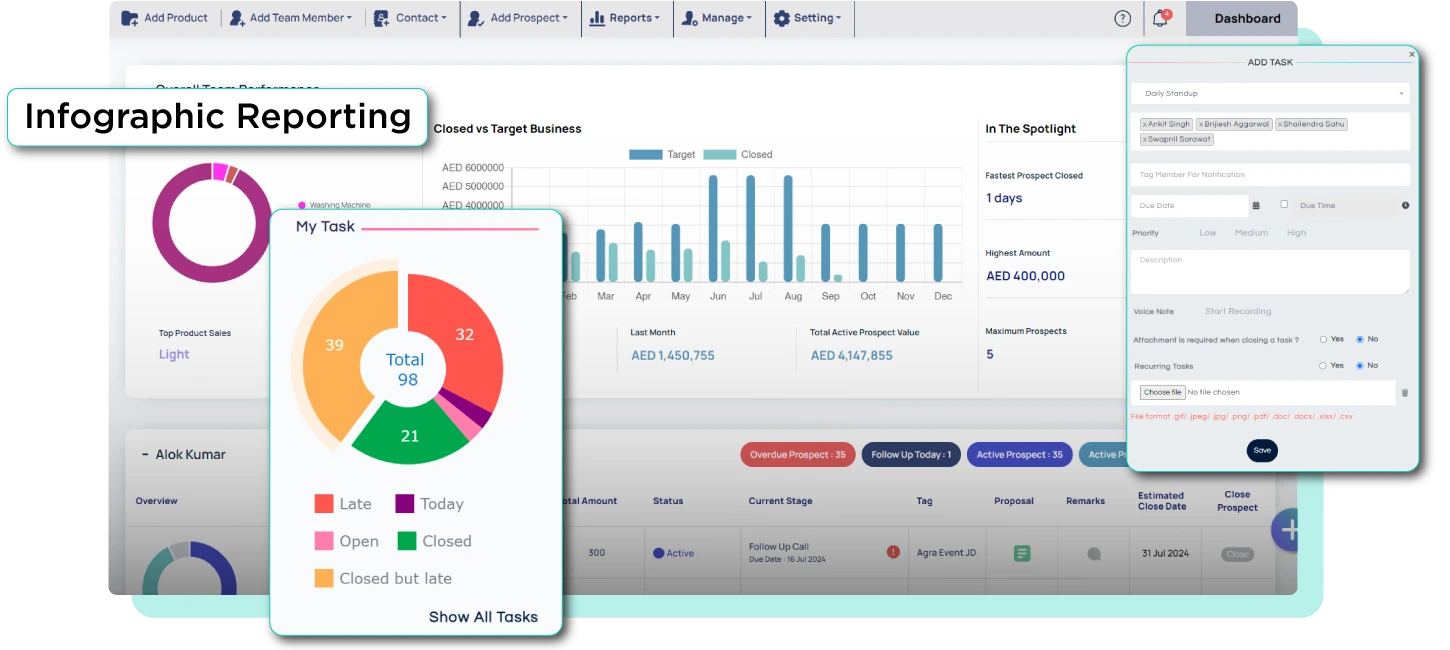The height and width of the screenshot is (650, 1450).
Task: Open the remarks chat bubble icon
Action: pos(1094,554)
